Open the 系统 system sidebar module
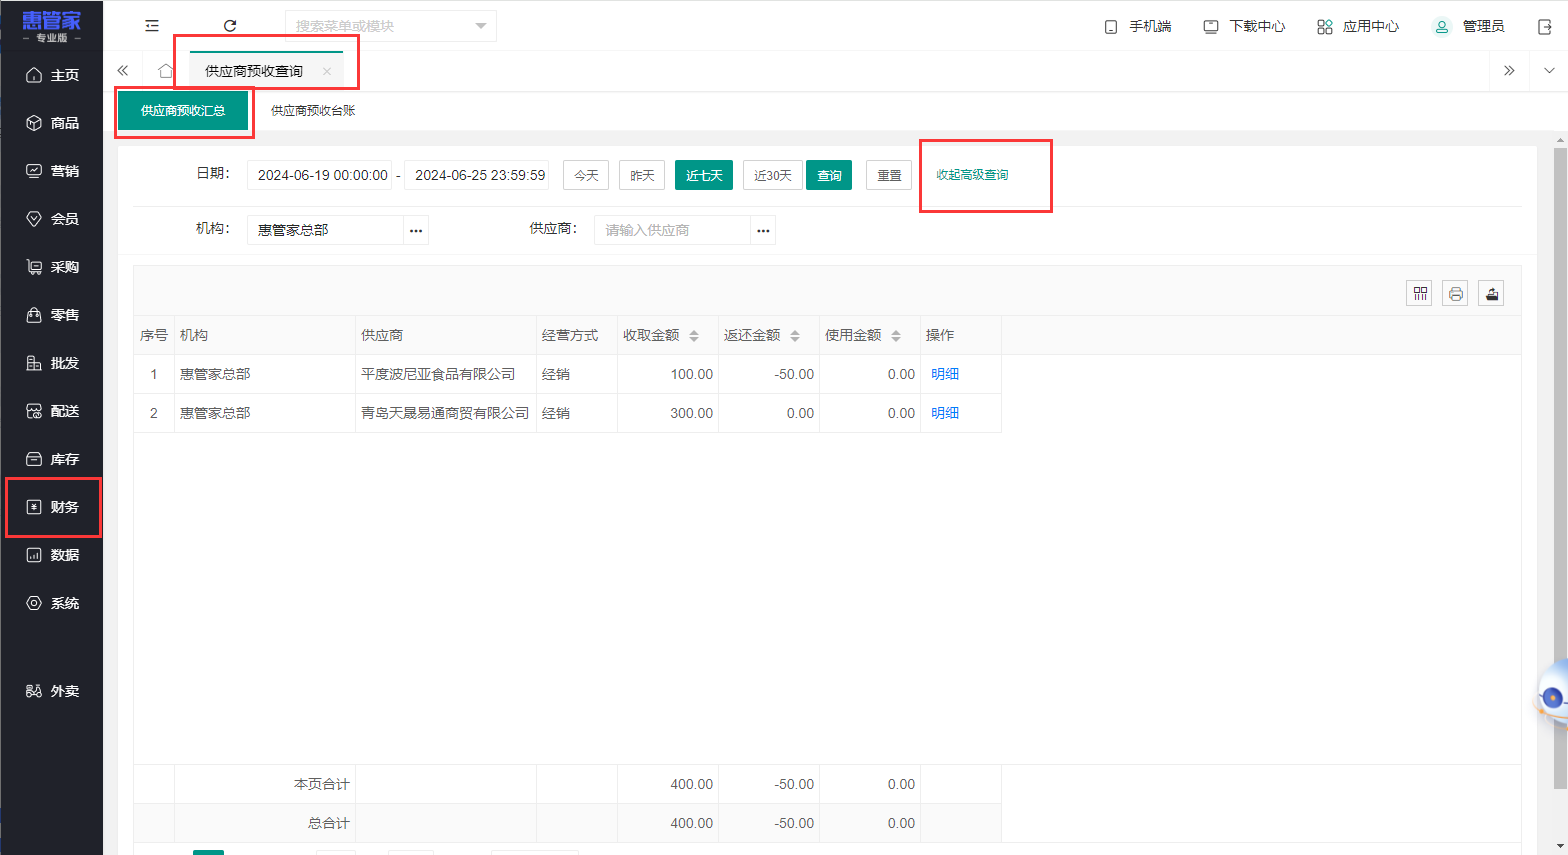Screen dimensions: 1568x855 52,603
